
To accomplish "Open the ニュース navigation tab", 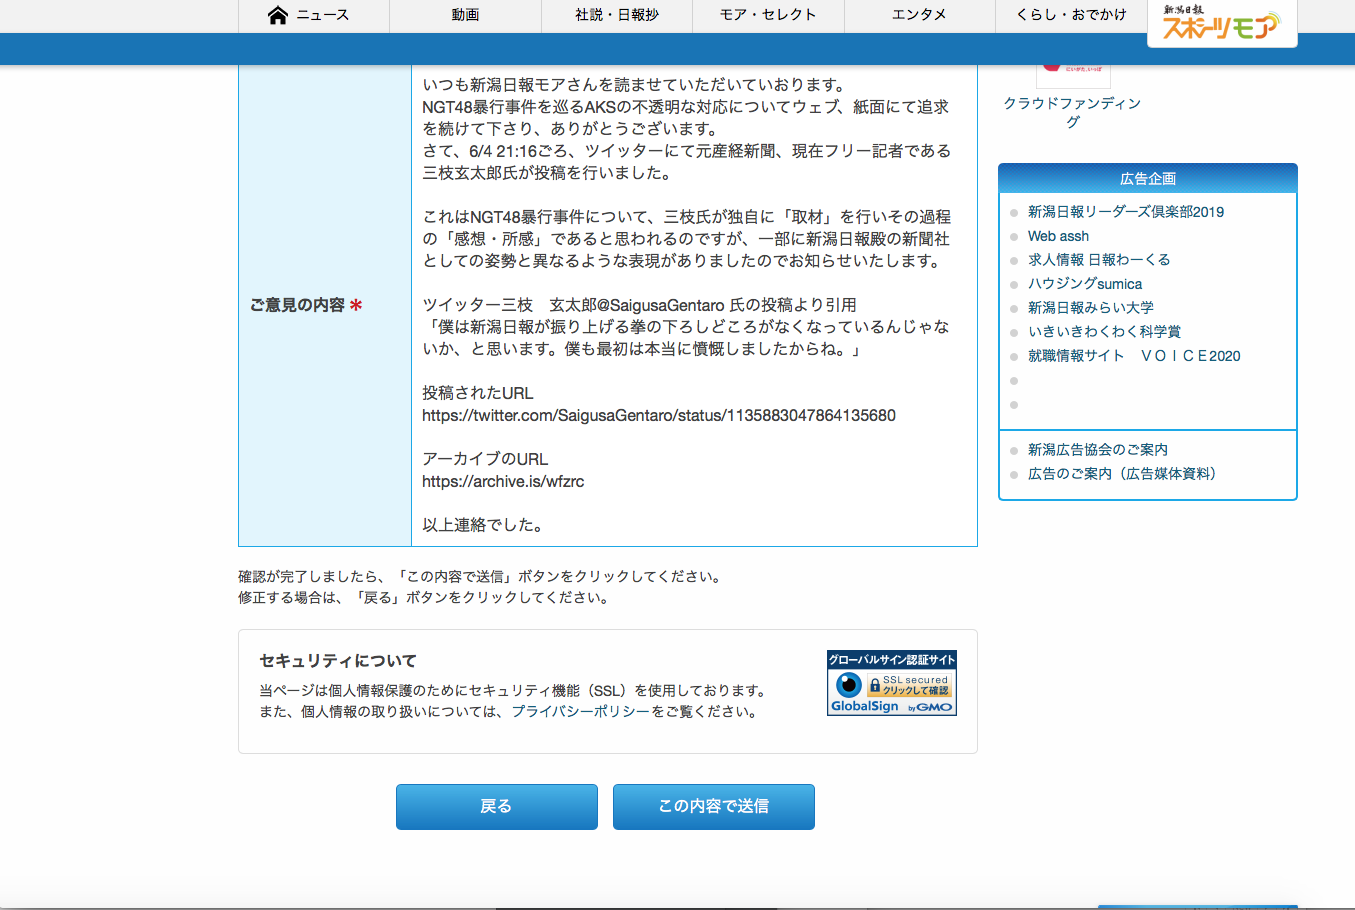I will [x=313, y=16].
